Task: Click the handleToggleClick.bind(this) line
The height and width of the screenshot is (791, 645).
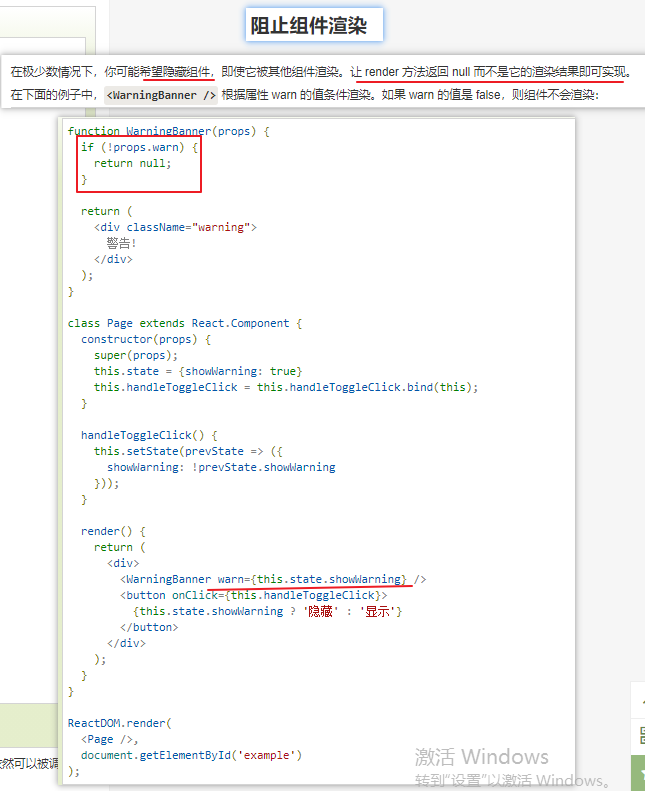Action: 285,387
